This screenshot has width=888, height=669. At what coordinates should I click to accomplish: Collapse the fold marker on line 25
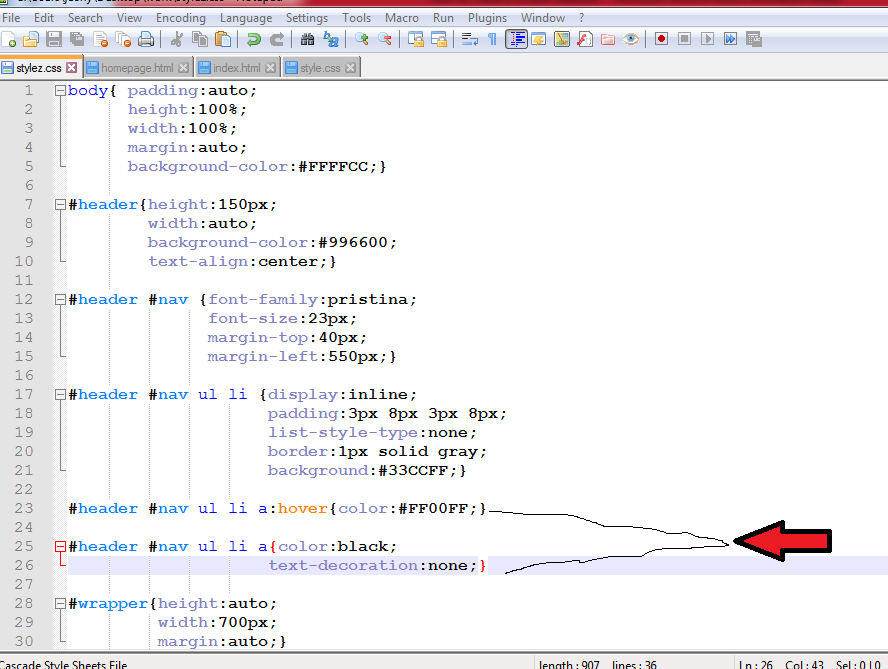coord(60,547)
